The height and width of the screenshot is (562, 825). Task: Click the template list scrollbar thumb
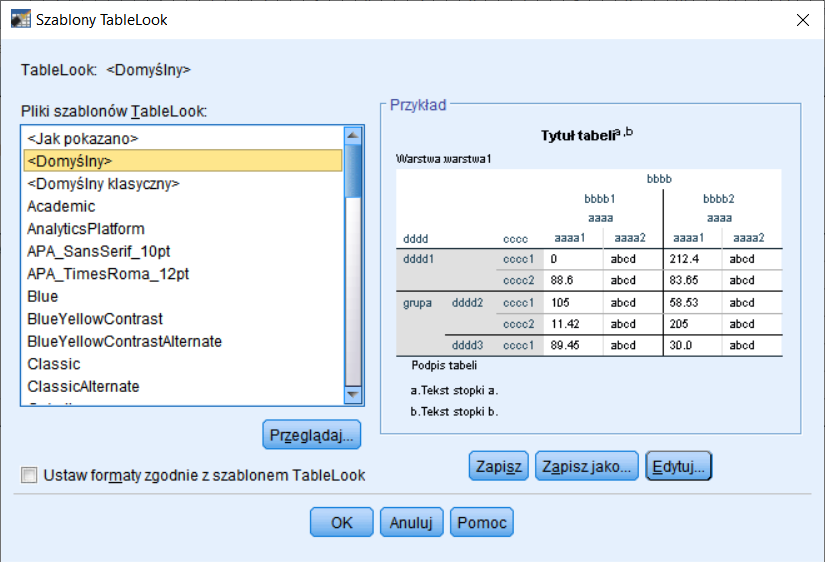pyautogui.click(x=353, y=170)
